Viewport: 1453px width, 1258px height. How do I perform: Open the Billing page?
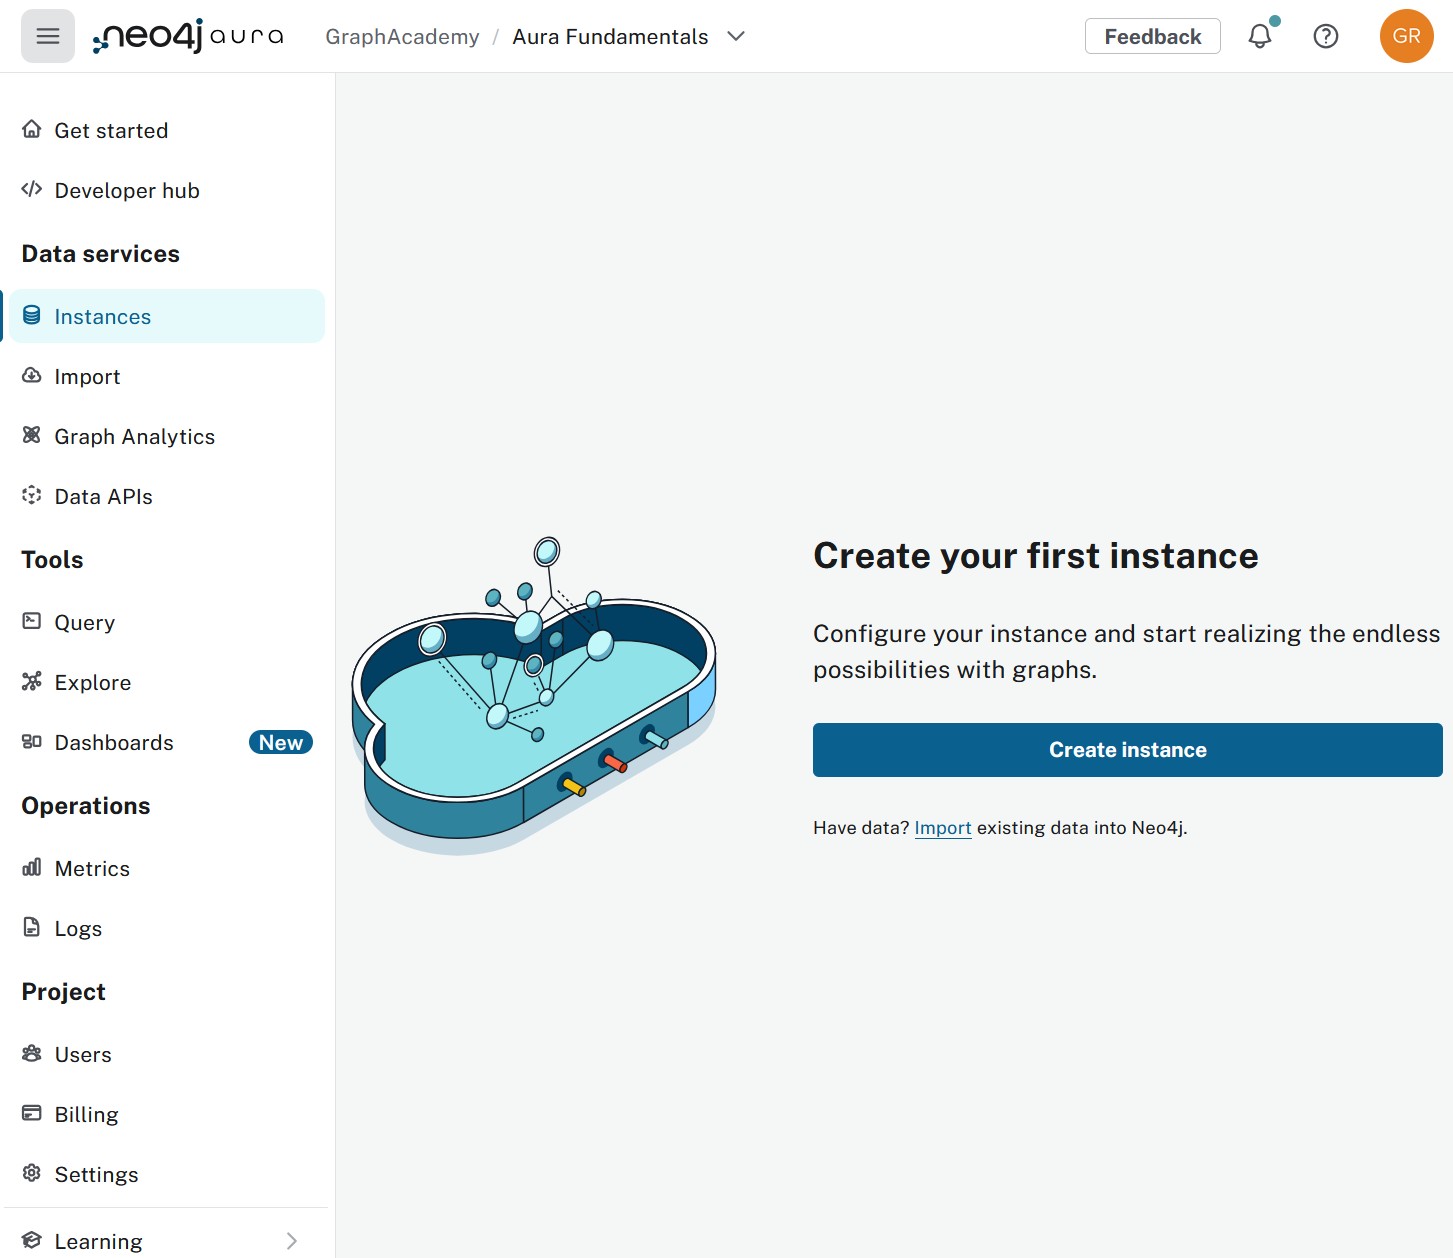tap(86, 1115)
